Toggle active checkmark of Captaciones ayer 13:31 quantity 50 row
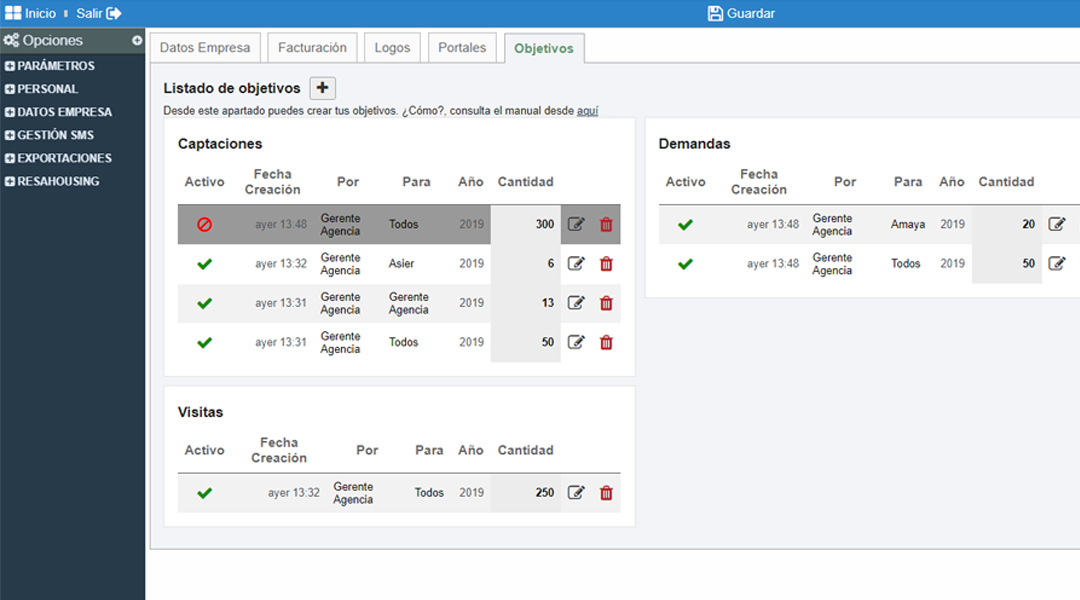 (x=205, y=342)
